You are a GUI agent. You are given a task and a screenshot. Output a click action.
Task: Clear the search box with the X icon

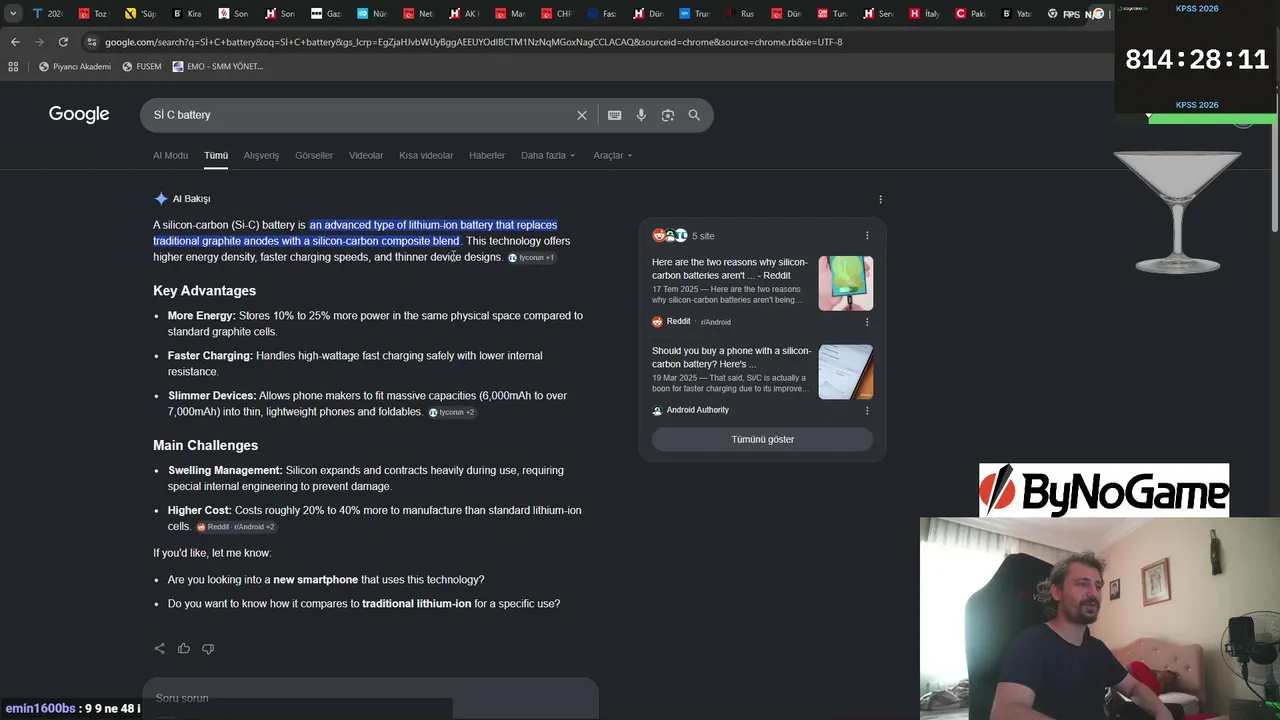pyautogui.click(x=582, y=115)
